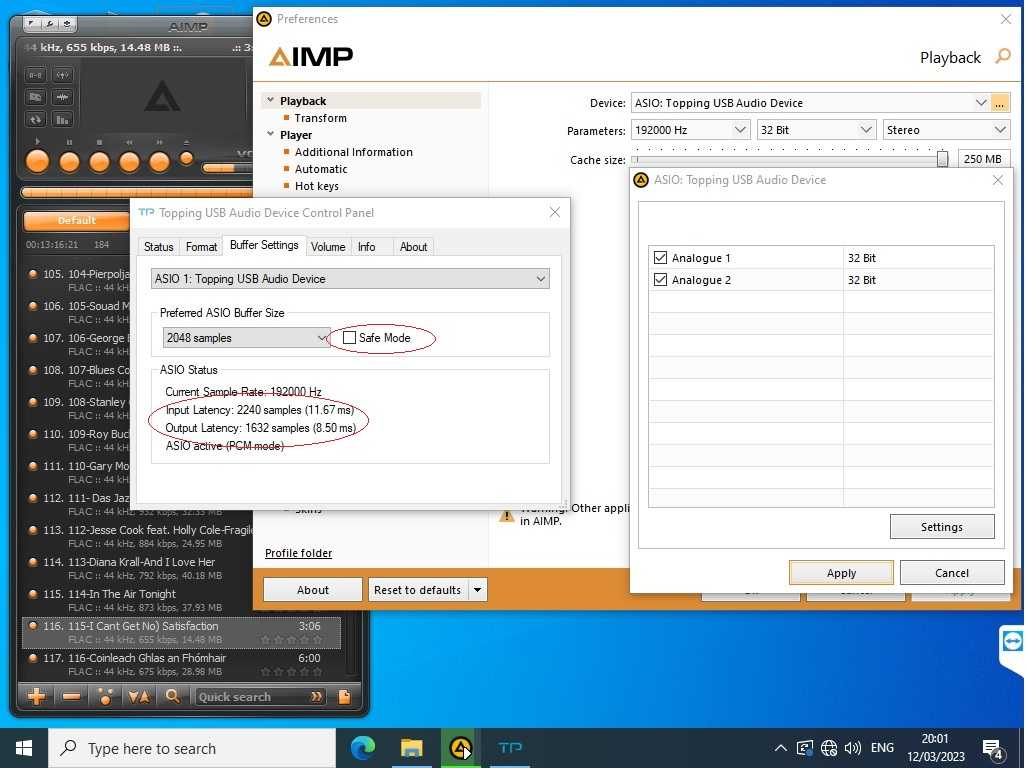This screenshot has height=768, width=1027.
Task: Switch to the Info tab
Action: 366,247
